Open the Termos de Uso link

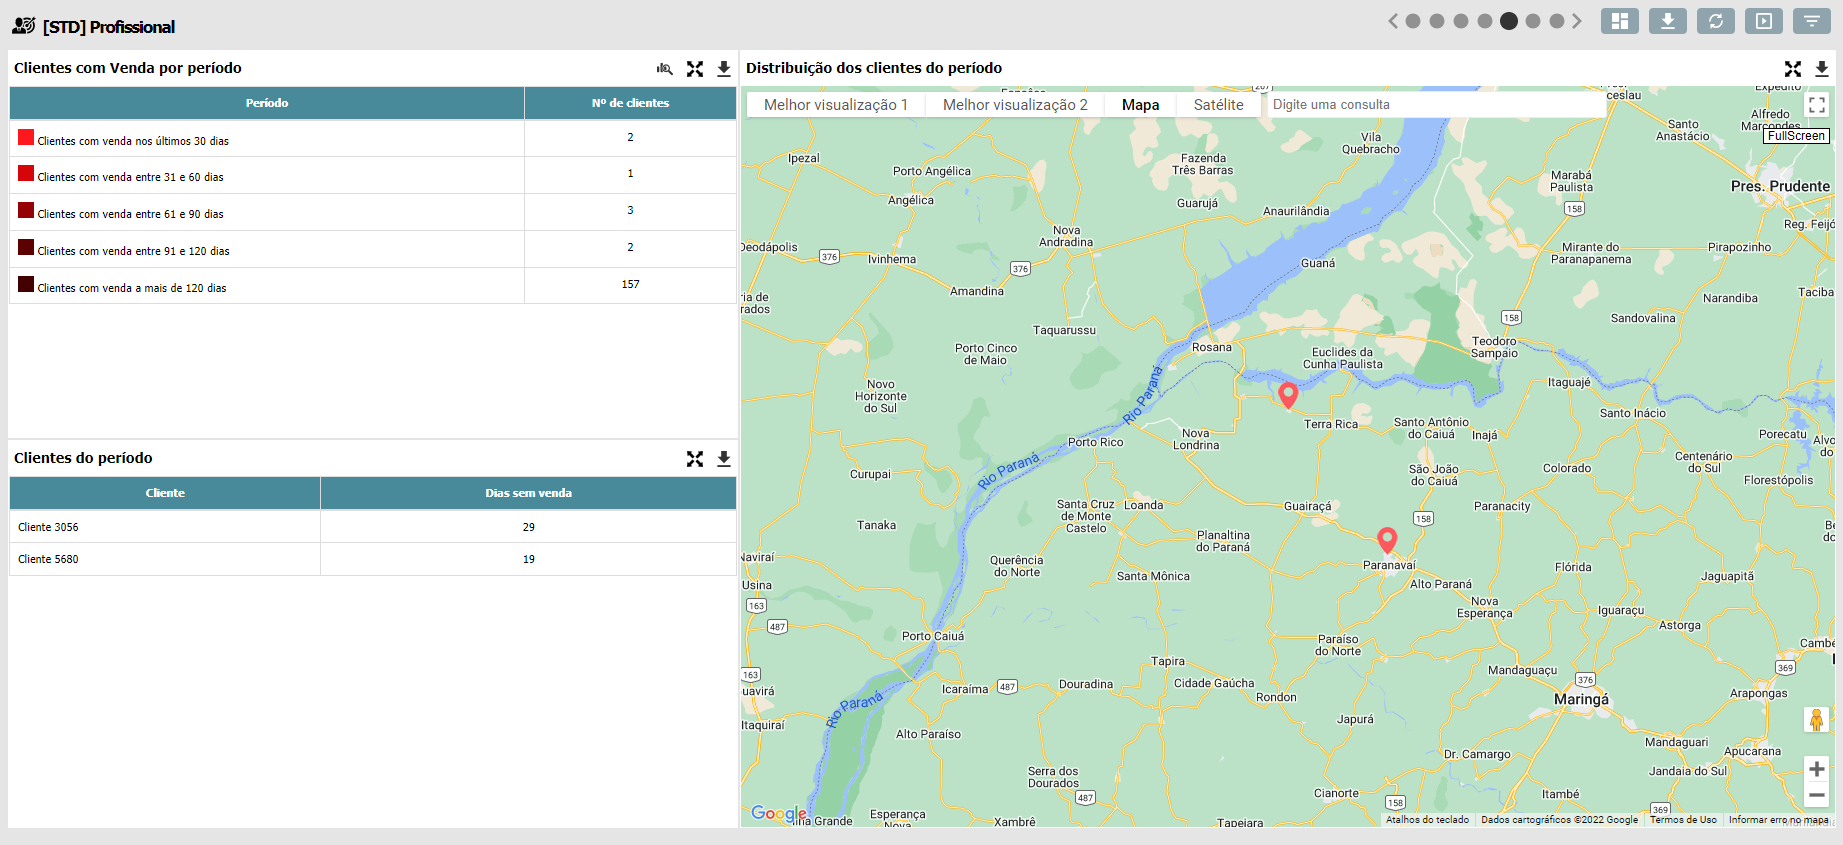click(1683, 820)
